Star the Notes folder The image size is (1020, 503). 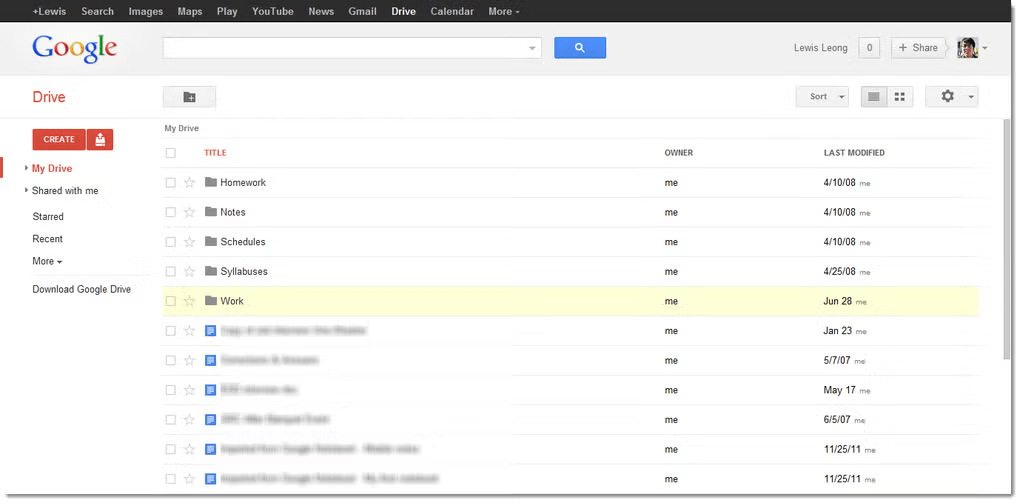pos(189,212)
